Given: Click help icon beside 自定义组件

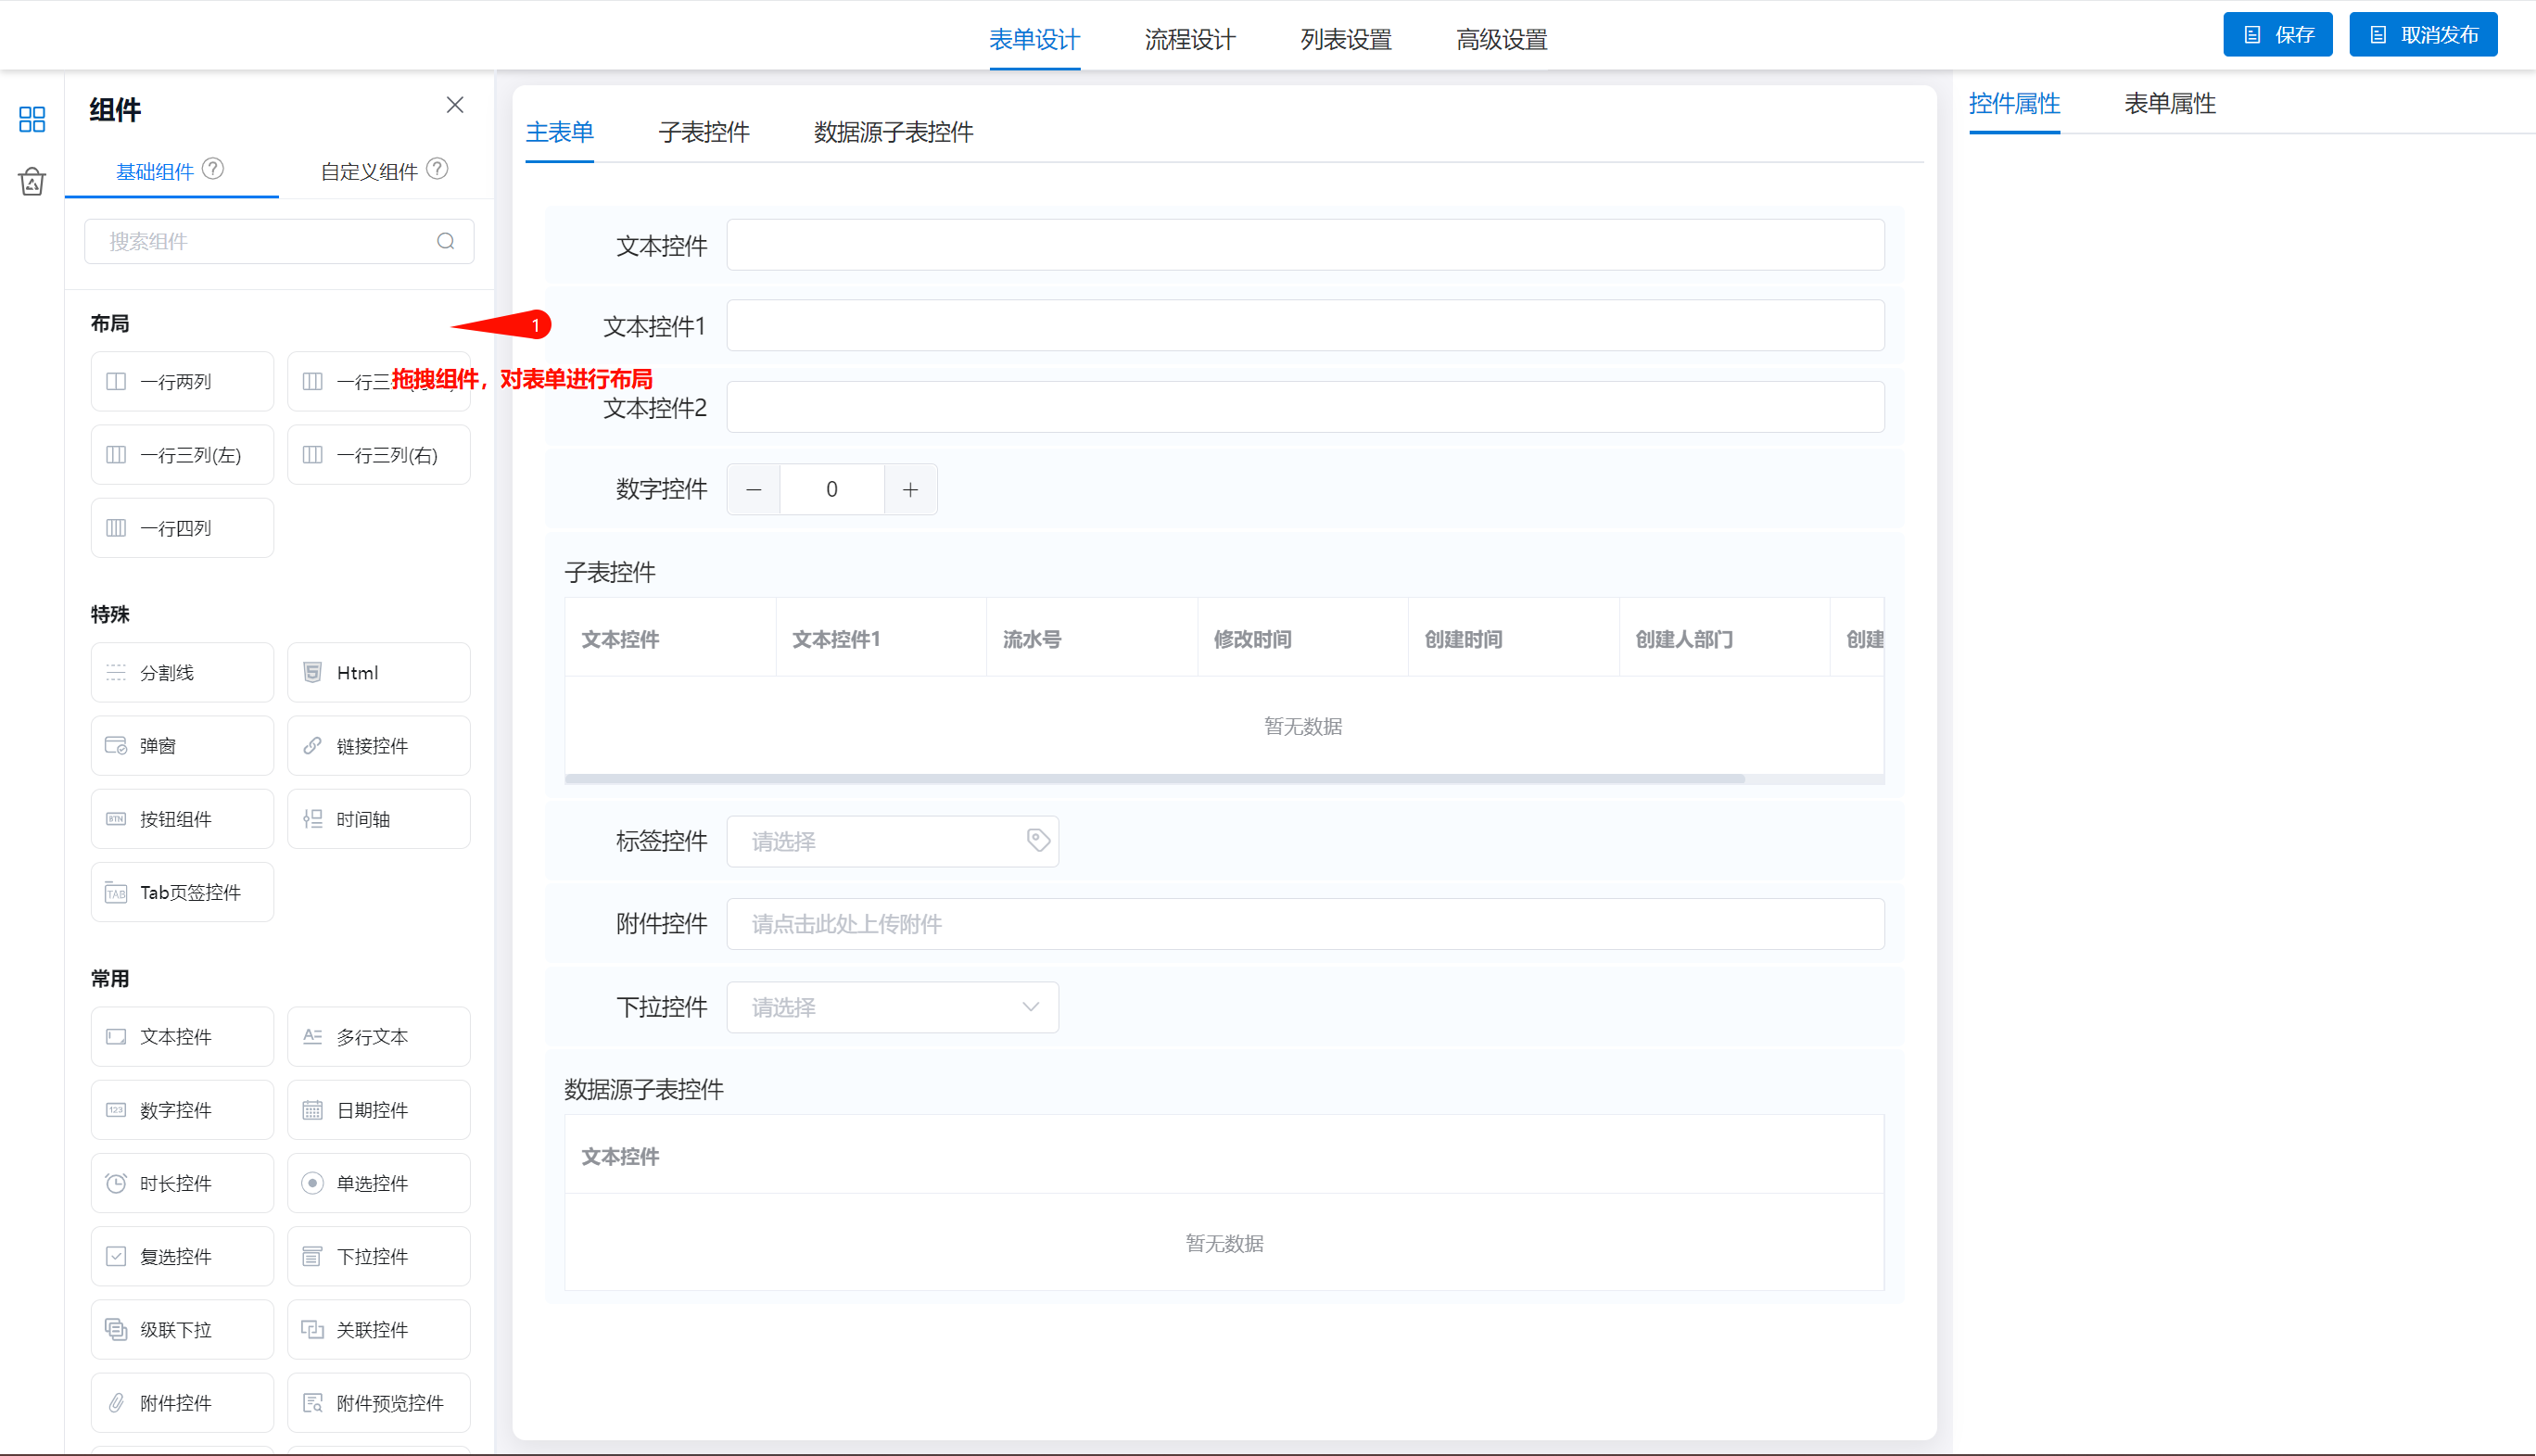Looking at the screenshot, I should [437, 169].
